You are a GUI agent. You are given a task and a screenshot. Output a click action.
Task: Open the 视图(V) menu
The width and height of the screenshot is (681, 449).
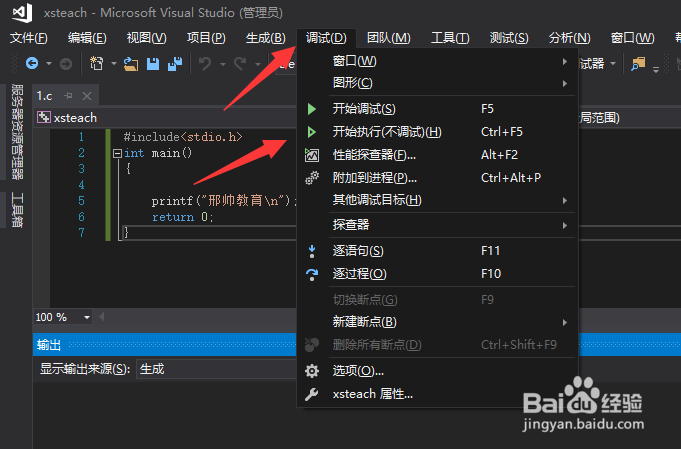[147, 38]
